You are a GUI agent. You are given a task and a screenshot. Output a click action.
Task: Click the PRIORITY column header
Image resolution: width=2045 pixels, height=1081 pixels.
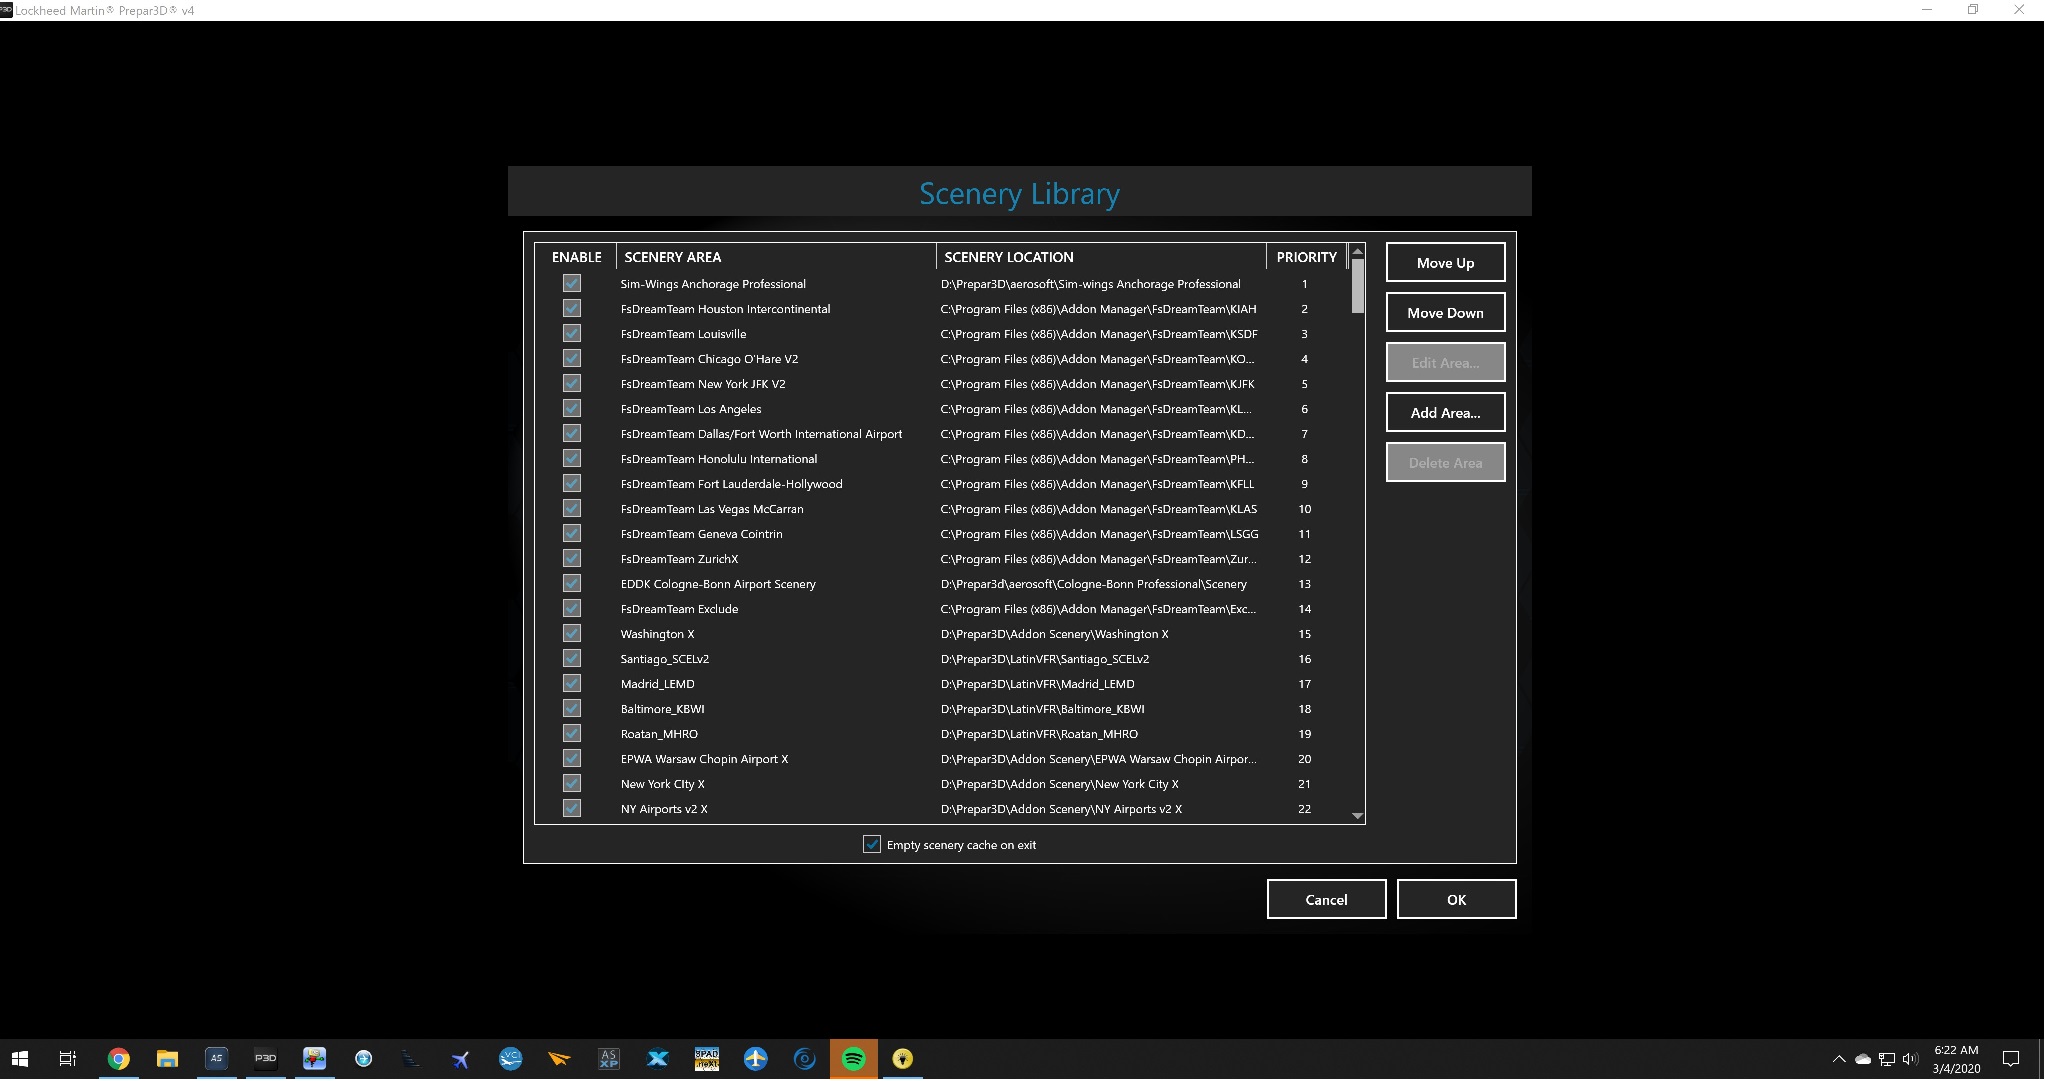coord(1307,257)
